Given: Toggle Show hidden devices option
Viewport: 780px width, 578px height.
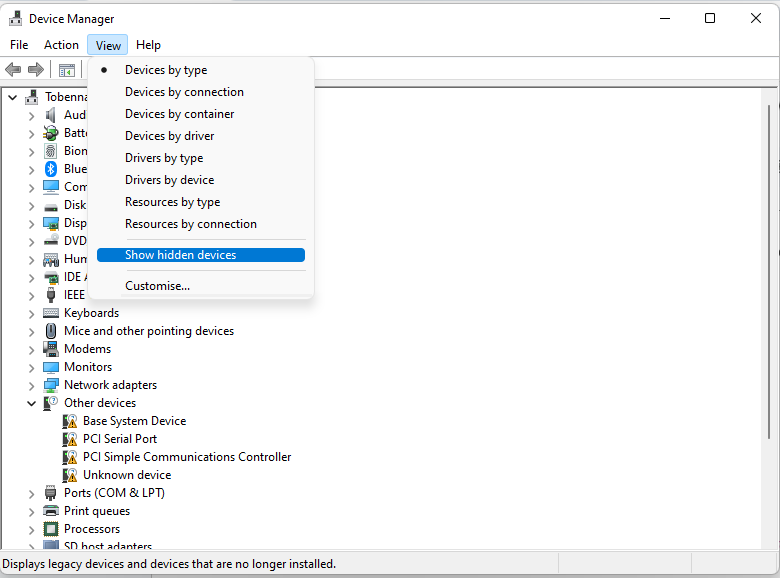Looking at the screenshot, I should click(180, 255).
